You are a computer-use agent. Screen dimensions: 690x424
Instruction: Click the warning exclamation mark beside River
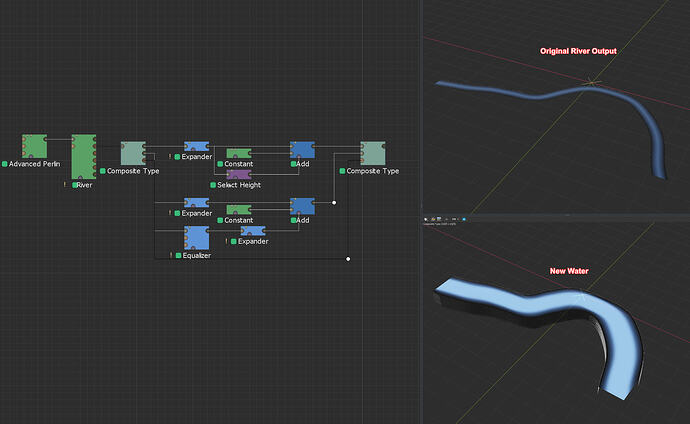(65, 185)
